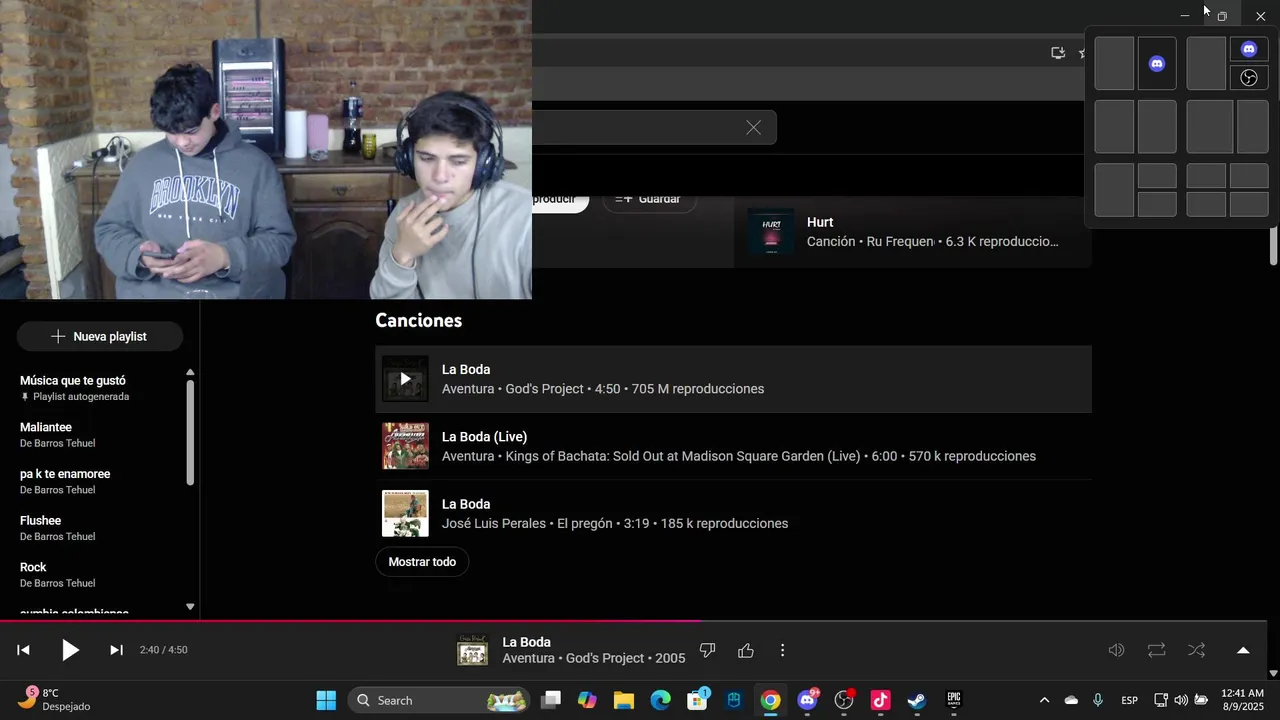Image resolution: width=1280 pixels, height=720 pixels.
Task: Open File Explorer from the taskbar
Action: 624,700
